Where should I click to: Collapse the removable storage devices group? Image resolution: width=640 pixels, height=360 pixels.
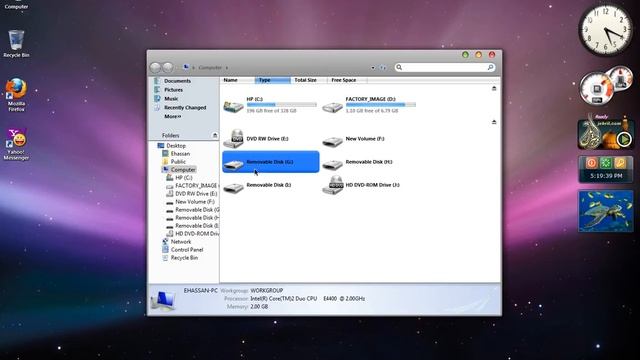coord(494,122)
